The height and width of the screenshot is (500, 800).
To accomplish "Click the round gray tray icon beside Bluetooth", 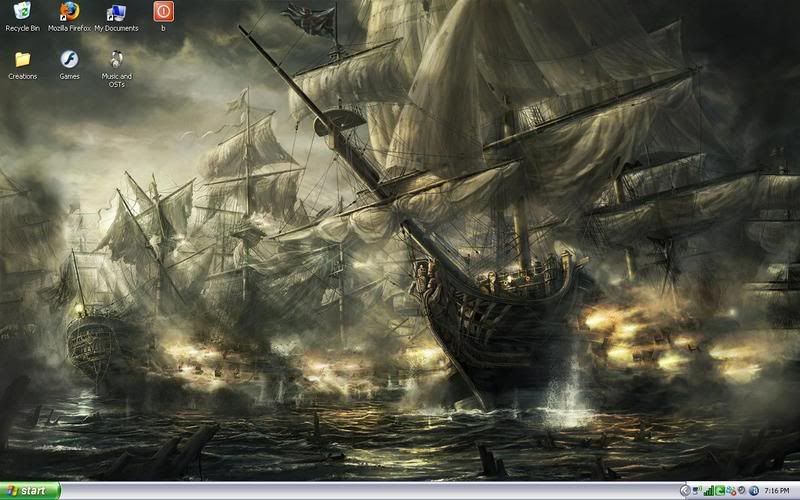I will [x=741, y=491].
